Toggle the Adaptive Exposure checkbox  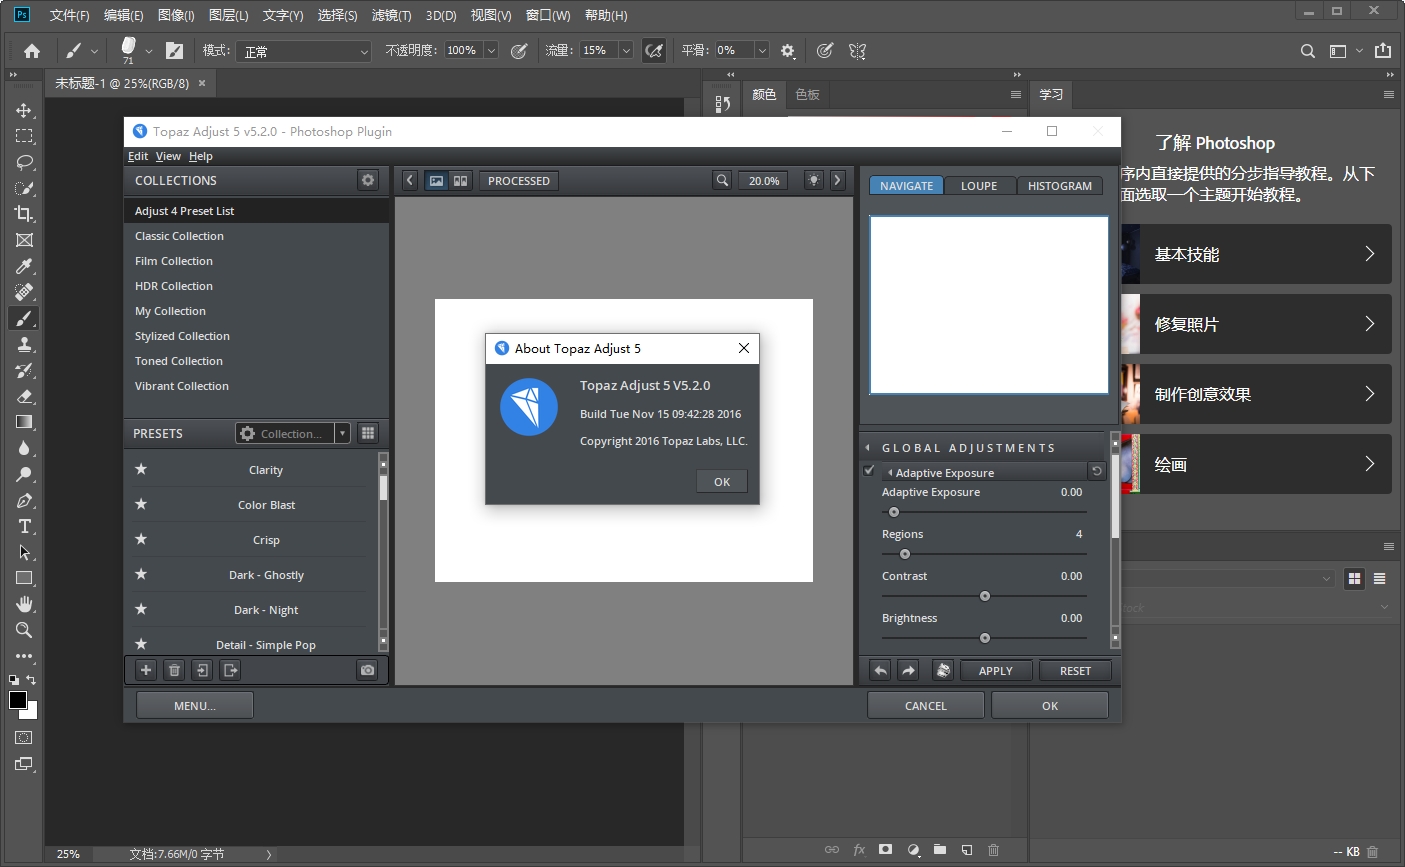click(868, 471)
